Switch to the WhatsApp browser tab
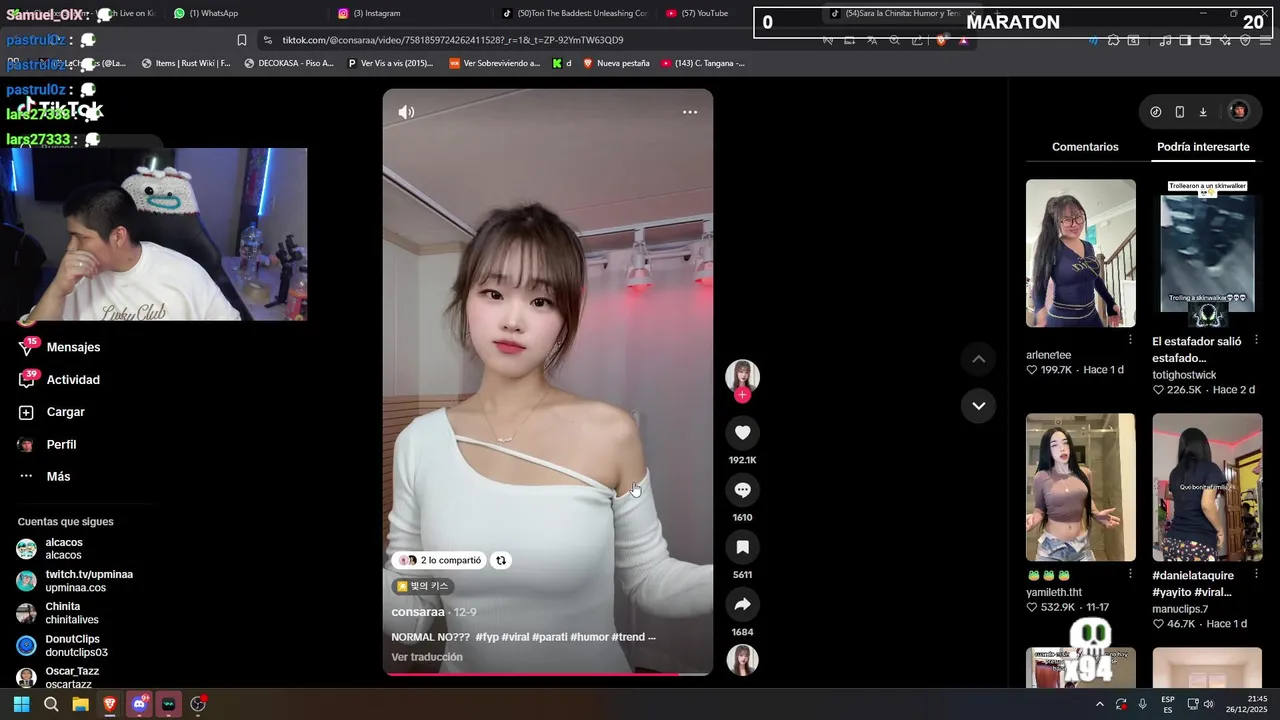 click(x=207, y=13)
